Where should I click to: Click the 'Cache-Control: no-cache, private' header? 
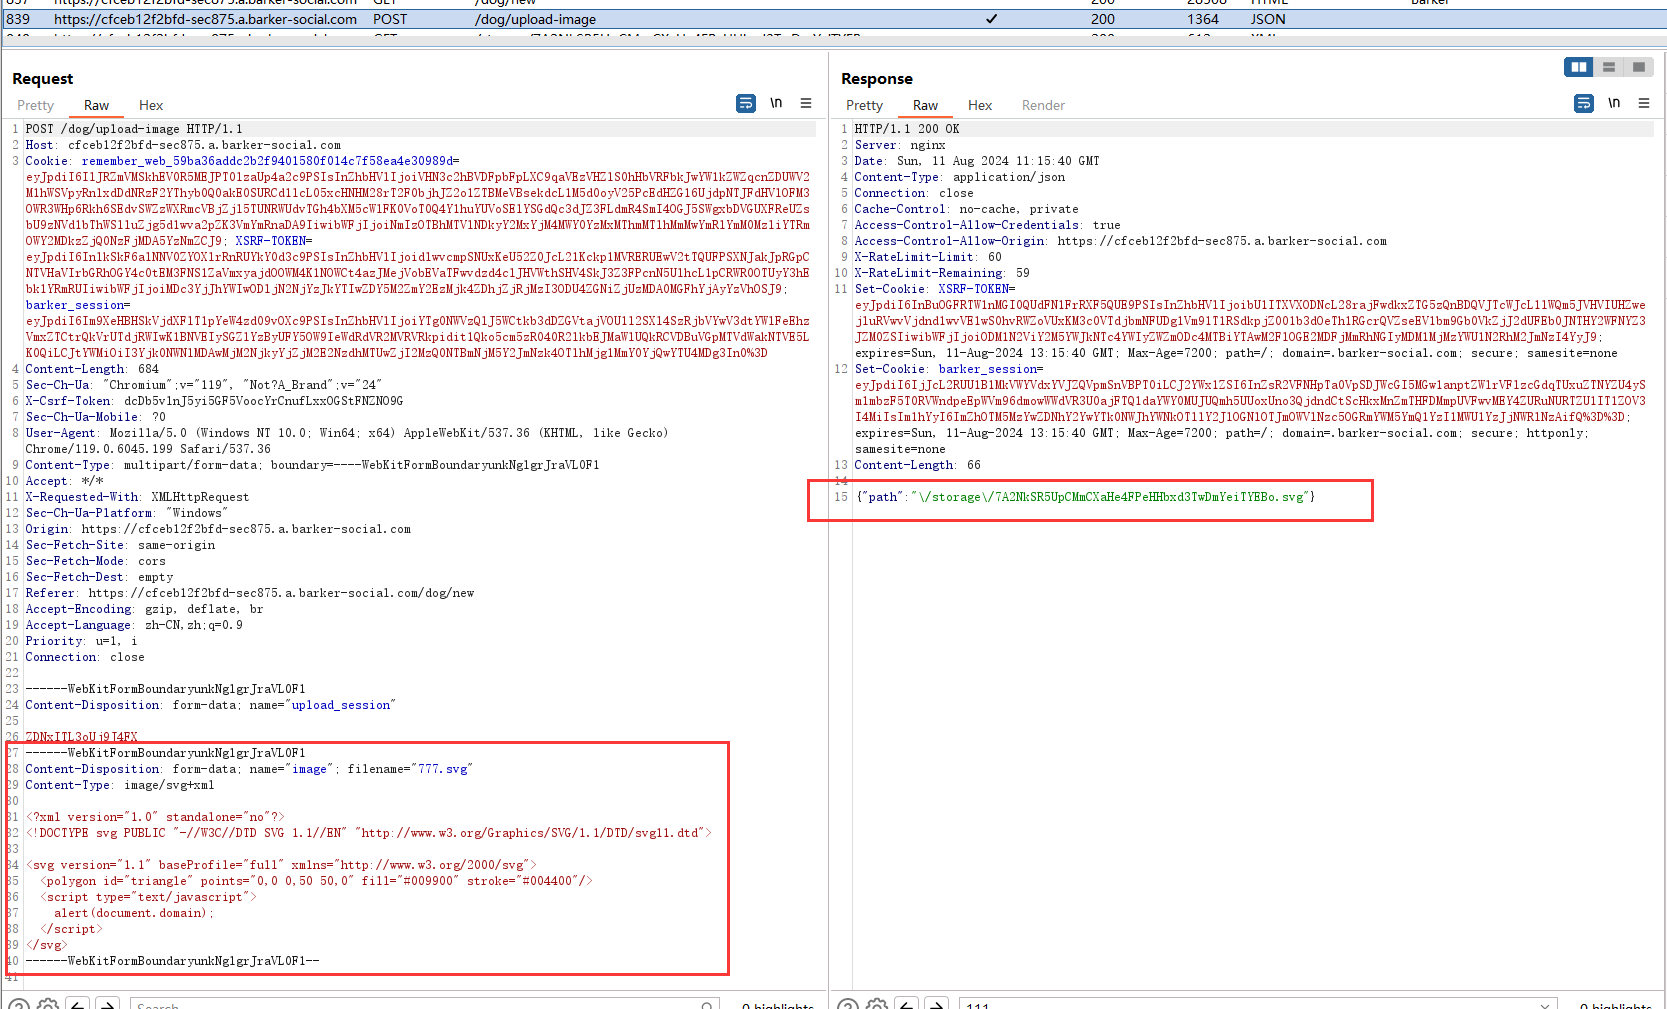click(x=967, y=209)
